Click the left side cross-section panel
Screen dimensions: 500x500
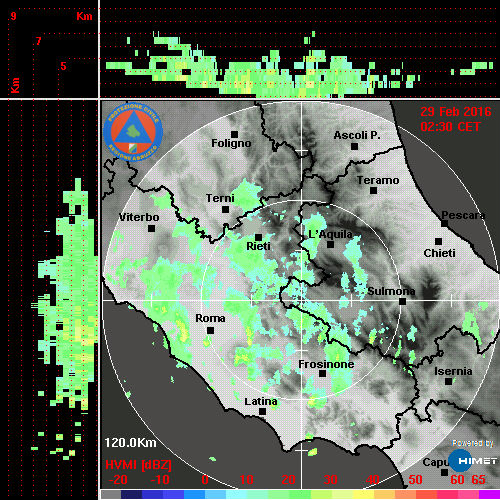(49, 300)
